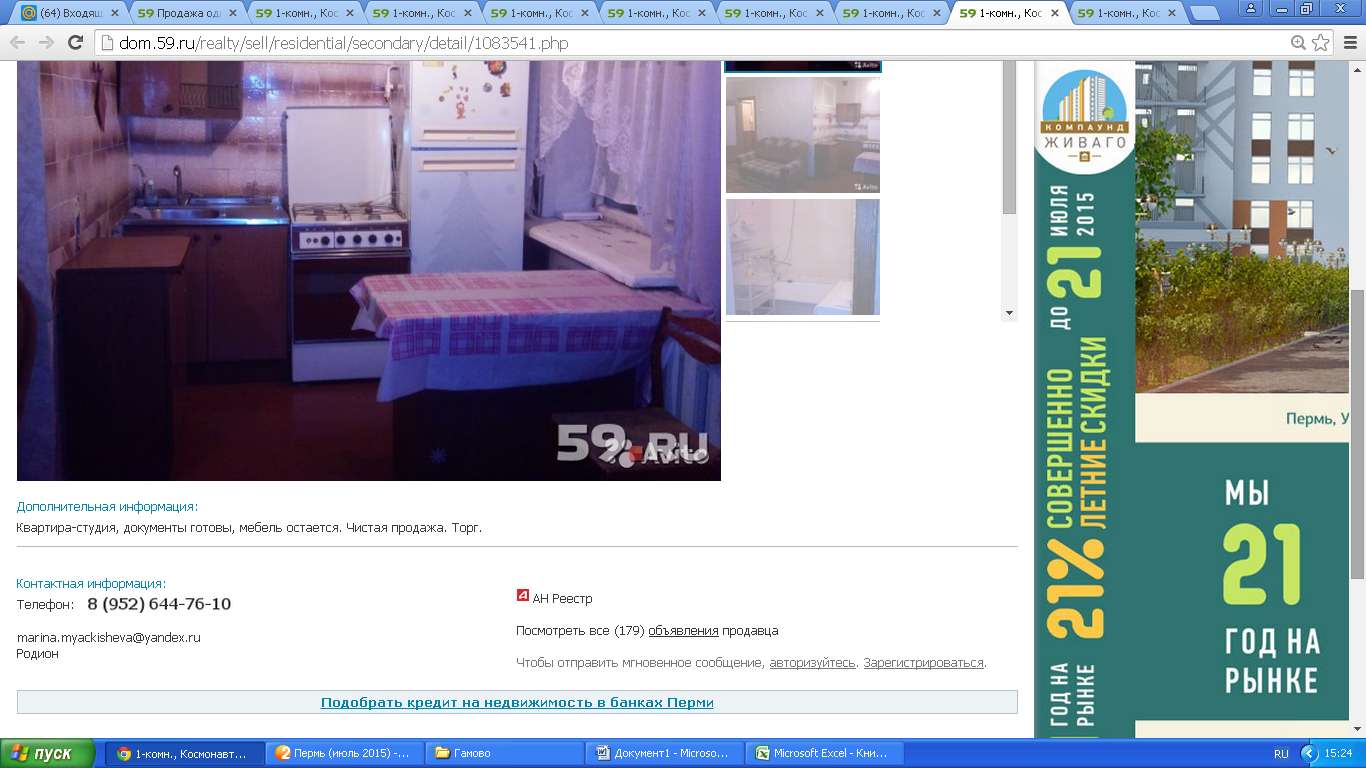Image resolution: width=1366 pixels, height=768 pixels.
Task: Go back to the previous page
Action: pos(18,43)
